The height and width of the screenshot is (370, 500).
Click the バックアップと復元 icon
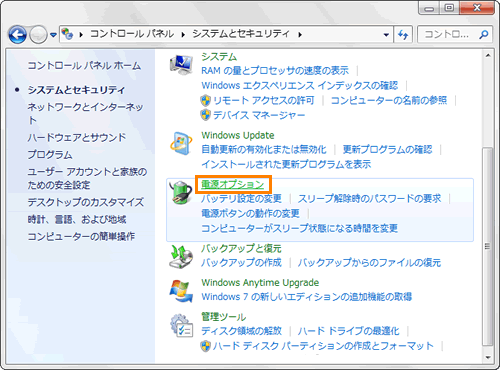181,257
